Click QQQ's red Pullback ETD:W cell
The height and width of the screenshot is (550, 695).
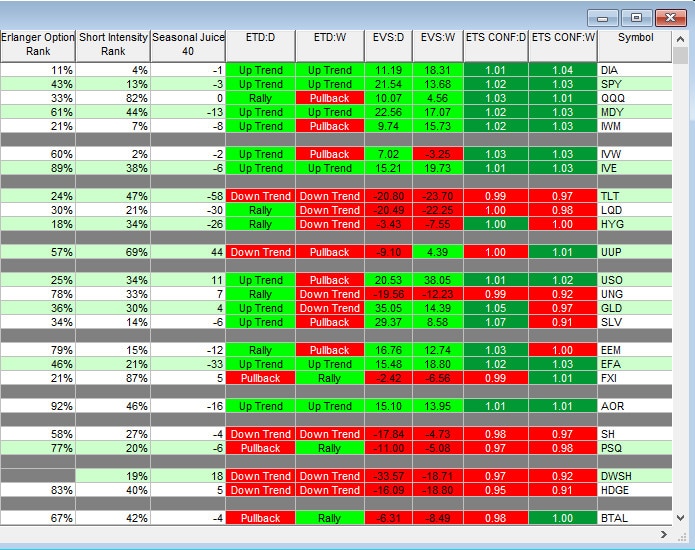[330, 98]
